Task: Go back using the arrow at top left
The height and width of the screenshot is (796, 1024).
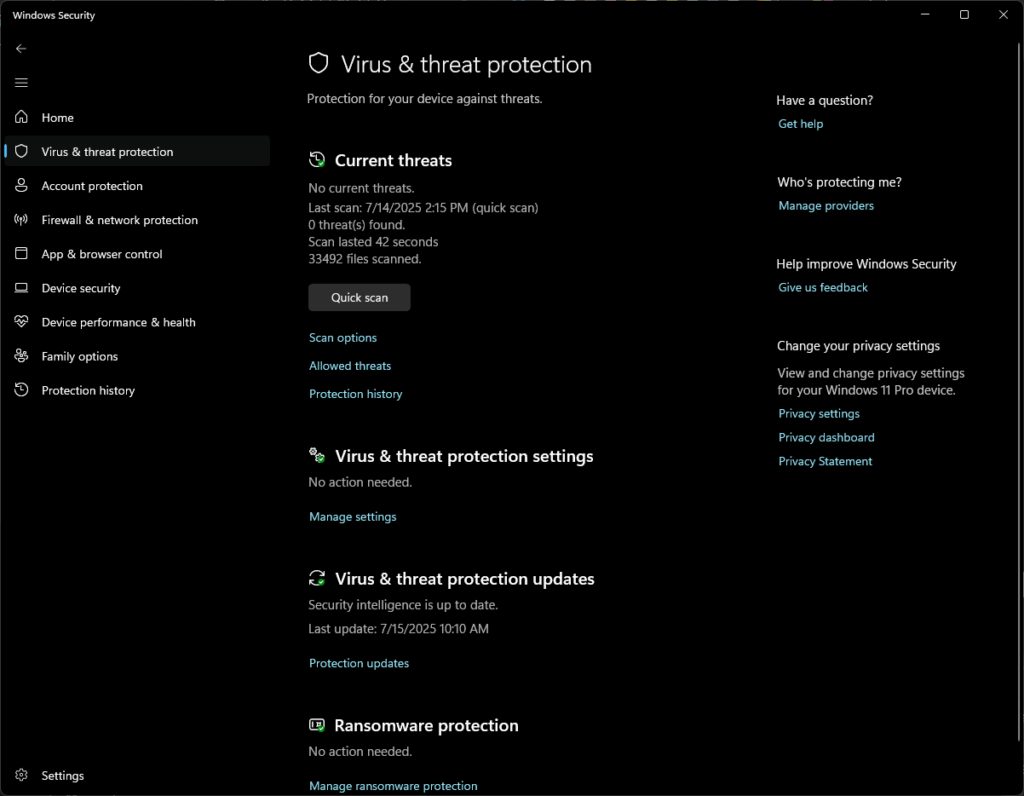Action: [21, 48]
